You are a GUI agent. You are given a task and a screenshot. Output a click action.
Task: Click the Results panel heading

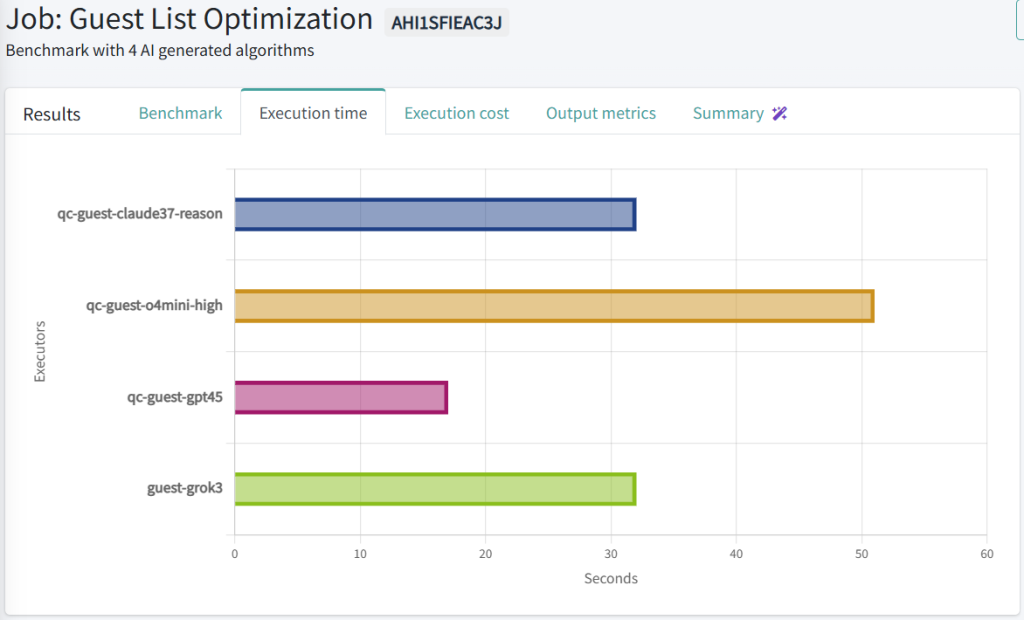pos(52,114)
